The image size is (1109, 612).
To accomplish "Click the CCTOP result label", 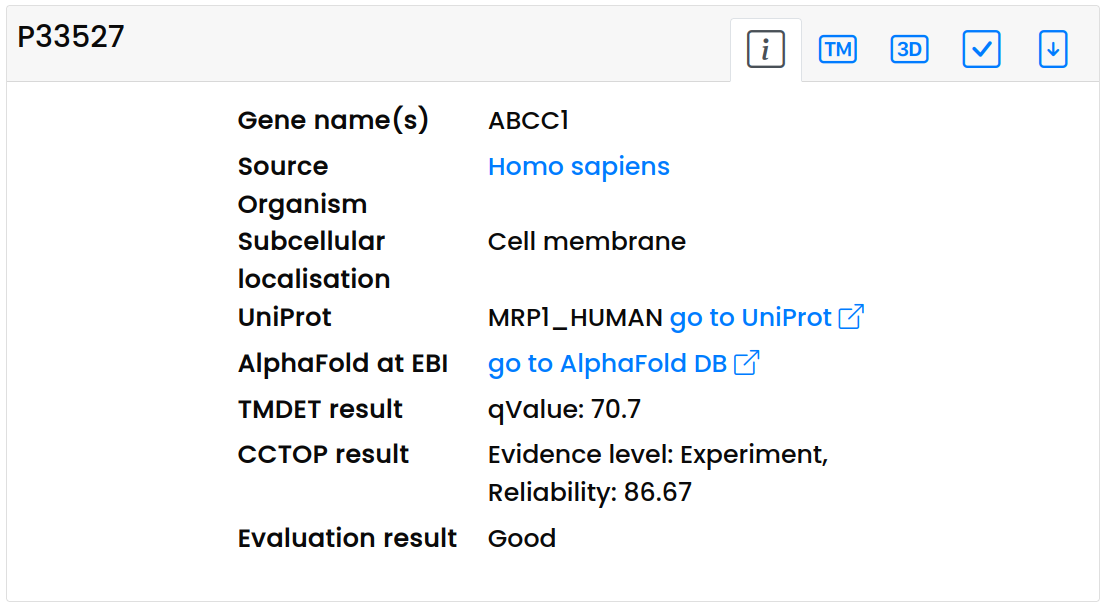I will tap(323, 454).
